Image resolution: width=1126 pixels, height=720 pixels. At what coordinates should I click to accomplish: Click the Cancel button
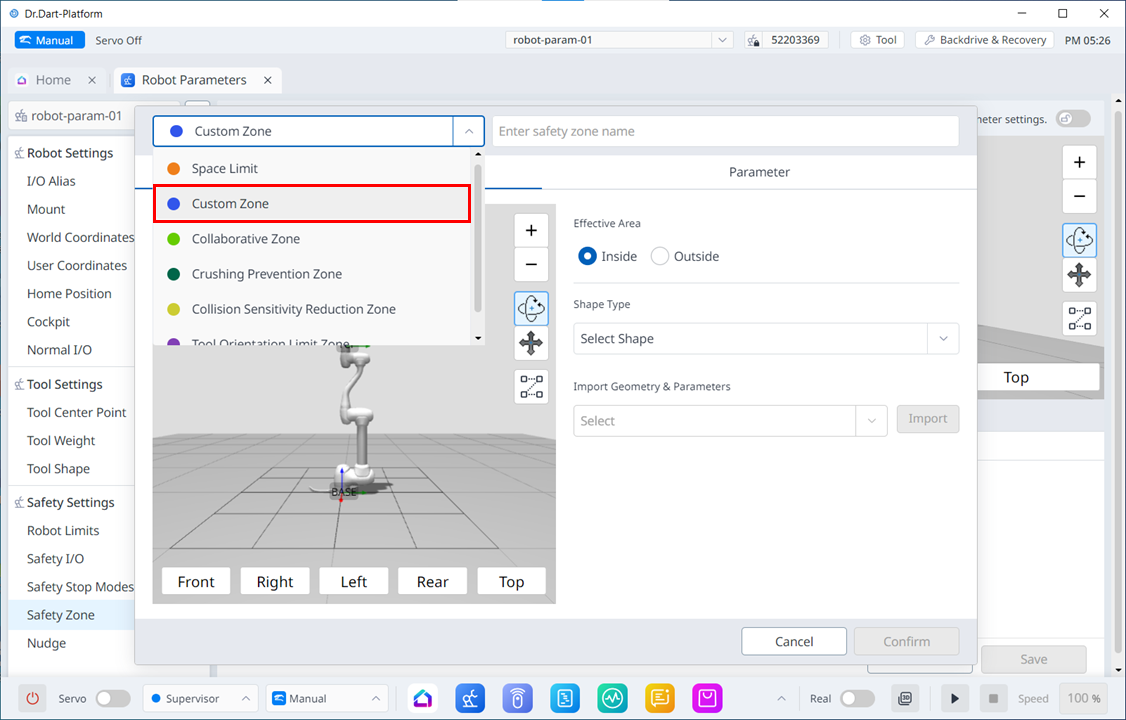click(x=794, y=642)
